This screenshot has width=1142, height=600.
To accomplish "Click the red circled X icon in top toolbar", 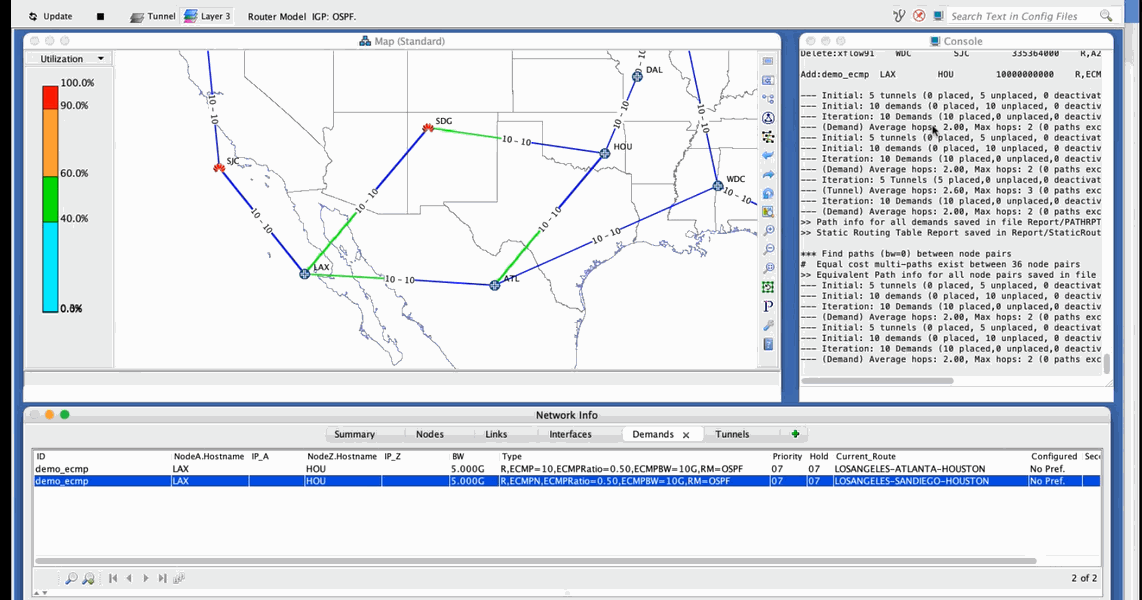I will (919, 16).
